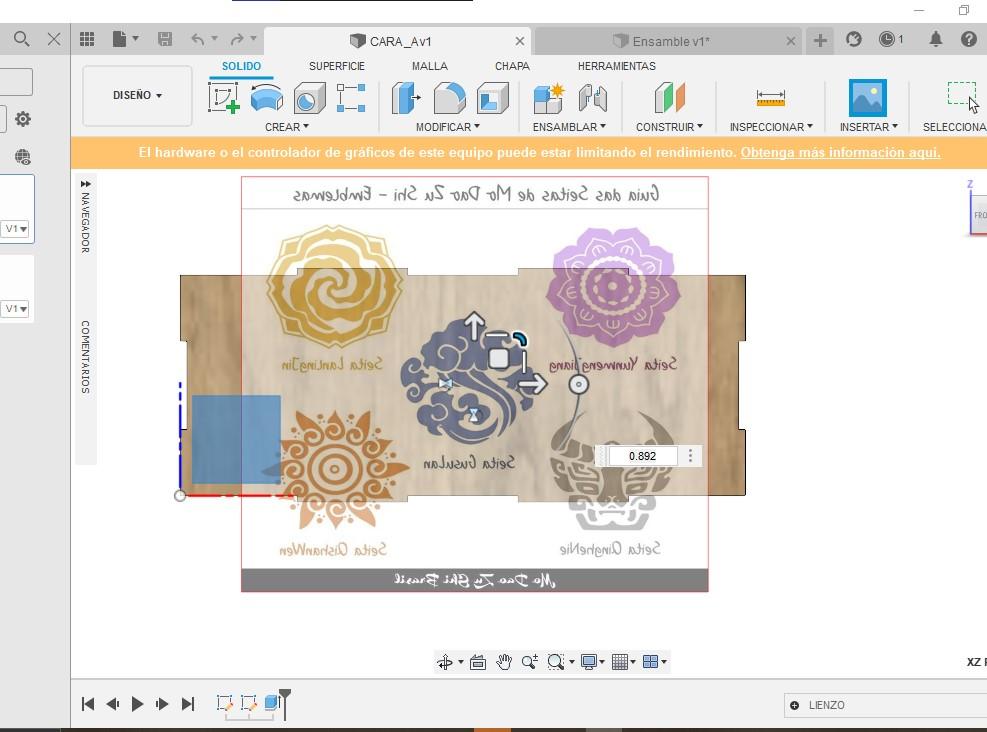Open the MODIFICAR dropdown menu
Screen dimensions: 987x732
(x=448, y=127)
